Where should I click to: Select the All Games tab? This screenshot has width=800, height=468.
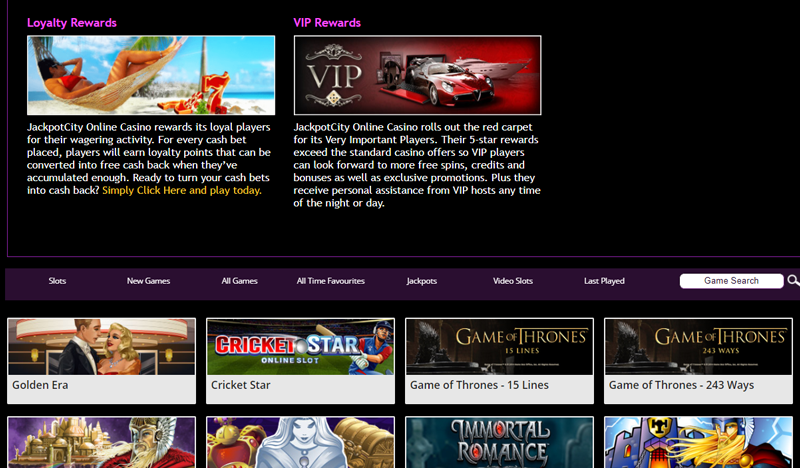pyautogui.click(x=239, y=281)
